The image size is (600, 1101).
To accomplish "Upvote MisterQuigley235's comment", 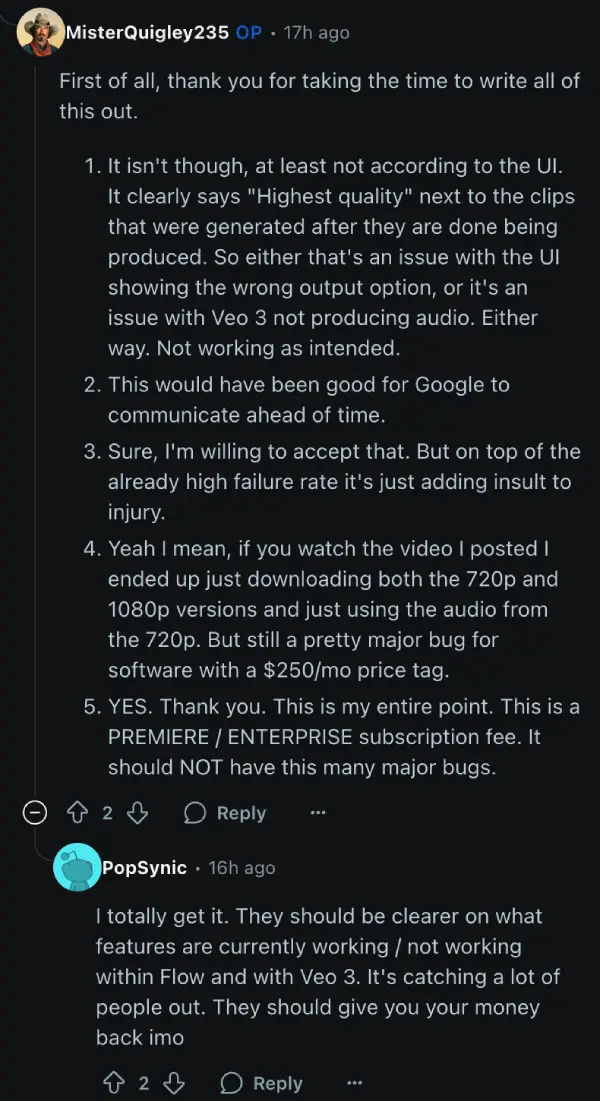I will (76, 813).
